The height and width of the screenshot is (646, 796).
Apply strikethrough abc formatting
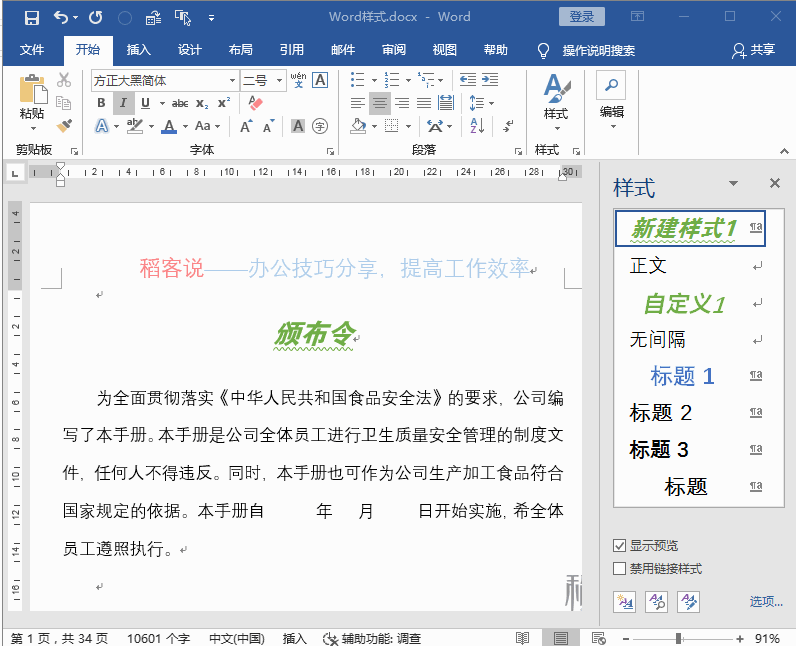[180, 103]
